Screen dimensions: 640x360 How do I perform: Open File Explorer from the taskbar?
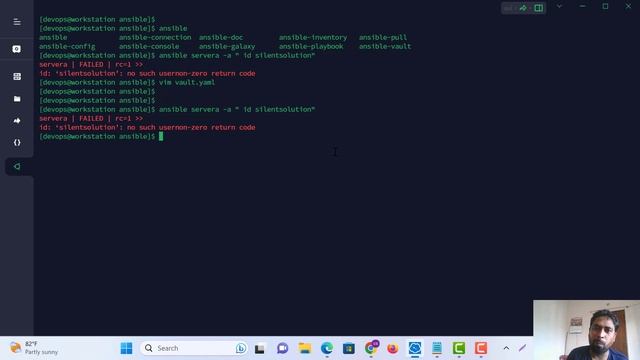pyautogui.click(x=304, y=348)
